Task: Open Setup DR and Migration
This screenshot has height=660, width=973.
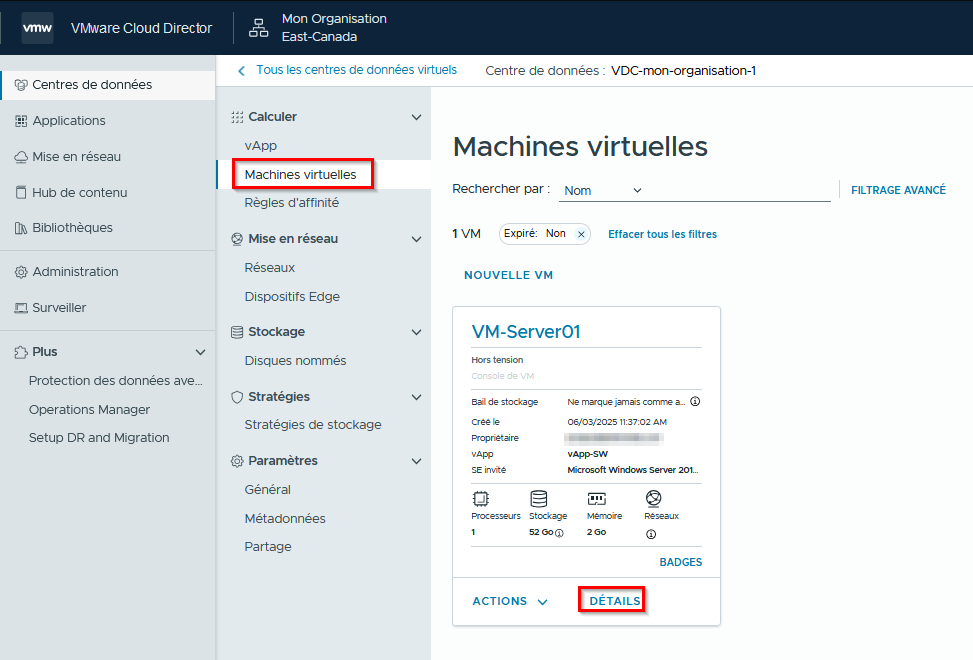Action: click(x=99, y=438)
